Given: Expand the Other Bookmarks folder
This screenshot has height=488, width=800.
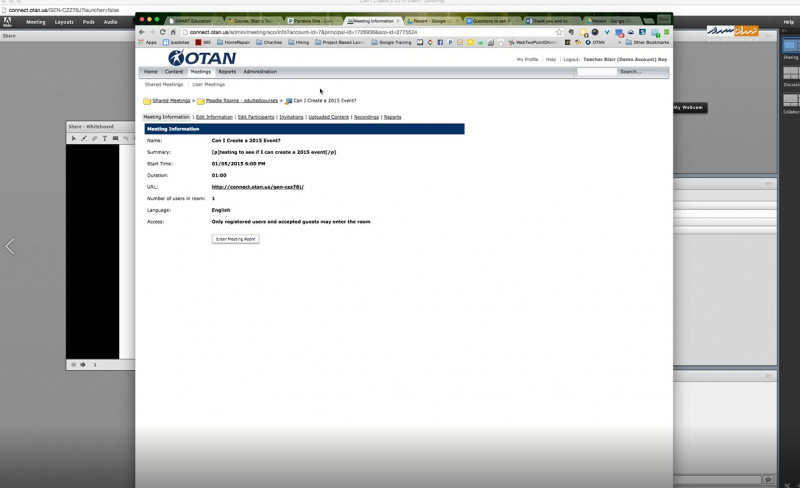Looking at the screenshot, I should click(x=650, y=43).
